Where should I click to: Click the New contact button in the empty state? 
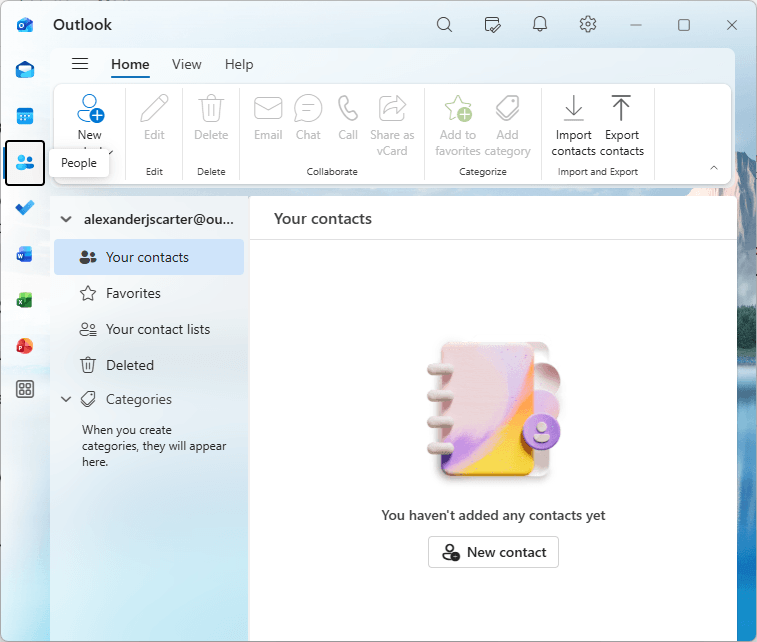pos(493,552)
